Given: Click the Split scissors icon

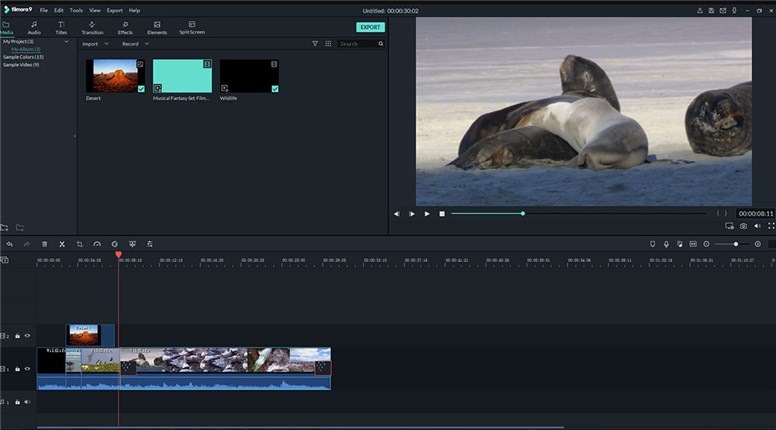Looking at the screenshot, I should 62,244.
